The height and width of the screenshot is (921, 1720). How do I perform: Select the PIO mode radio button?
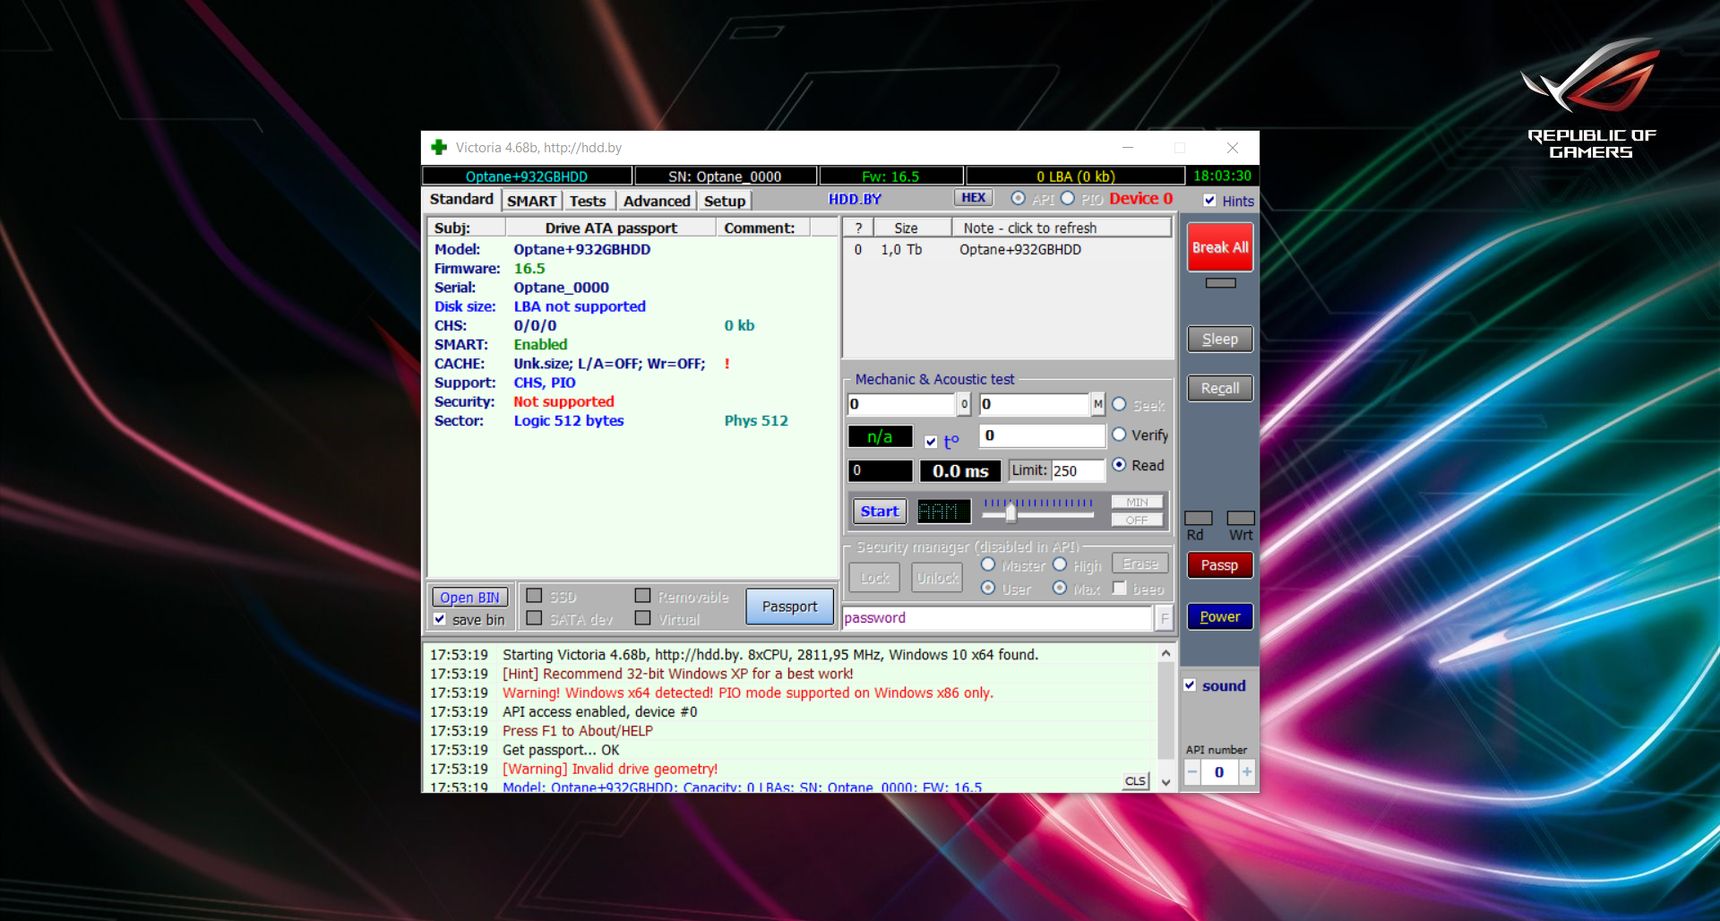click(1068, 198)
